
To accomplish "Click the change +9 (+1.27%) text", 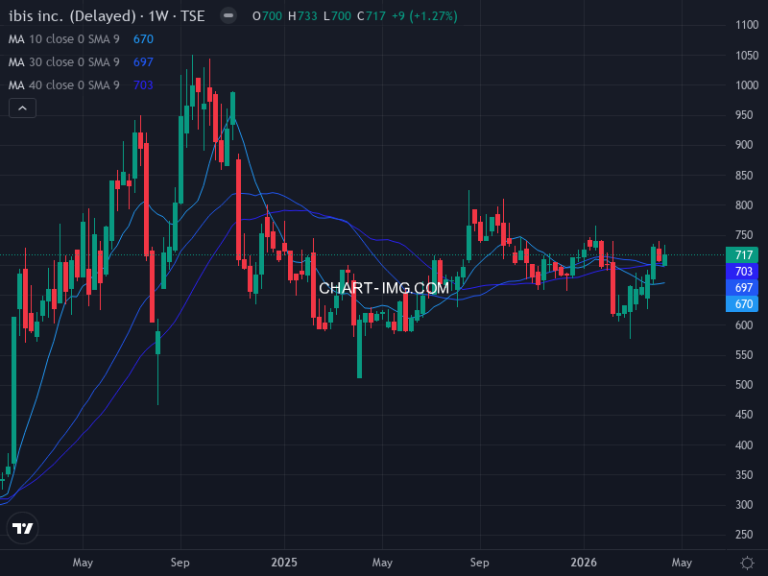I will pyautogui.click(x=425, y=16).
